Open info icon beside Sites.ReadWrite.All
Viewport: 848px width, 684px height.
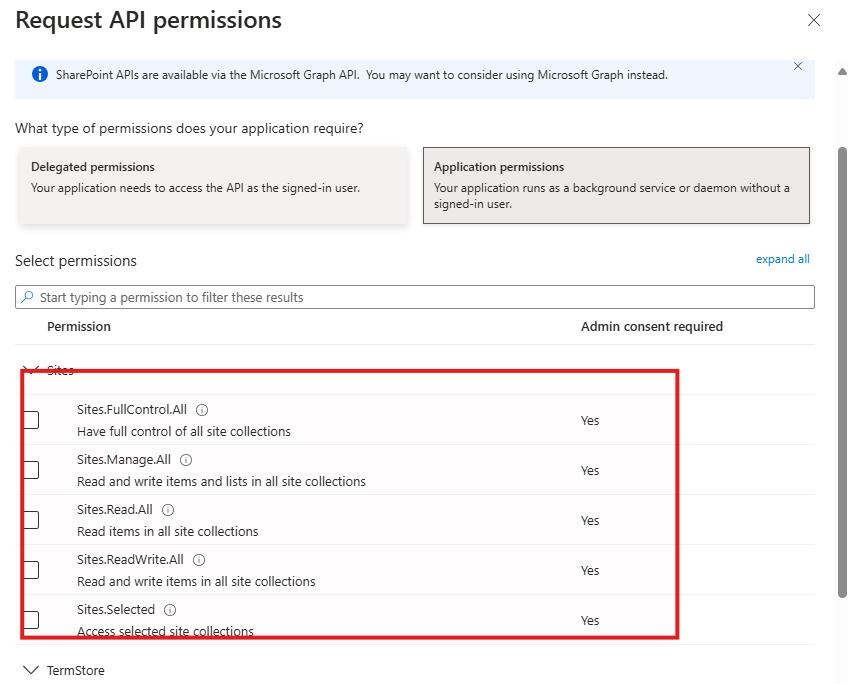click(199, 560)
